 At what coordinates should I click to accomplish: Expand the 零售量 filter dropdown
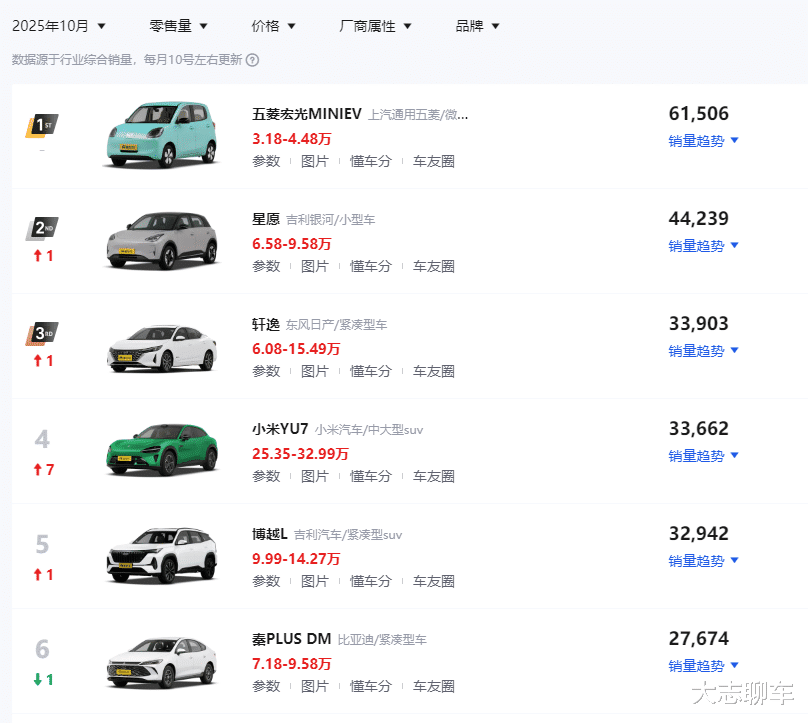tap(179, 26)
